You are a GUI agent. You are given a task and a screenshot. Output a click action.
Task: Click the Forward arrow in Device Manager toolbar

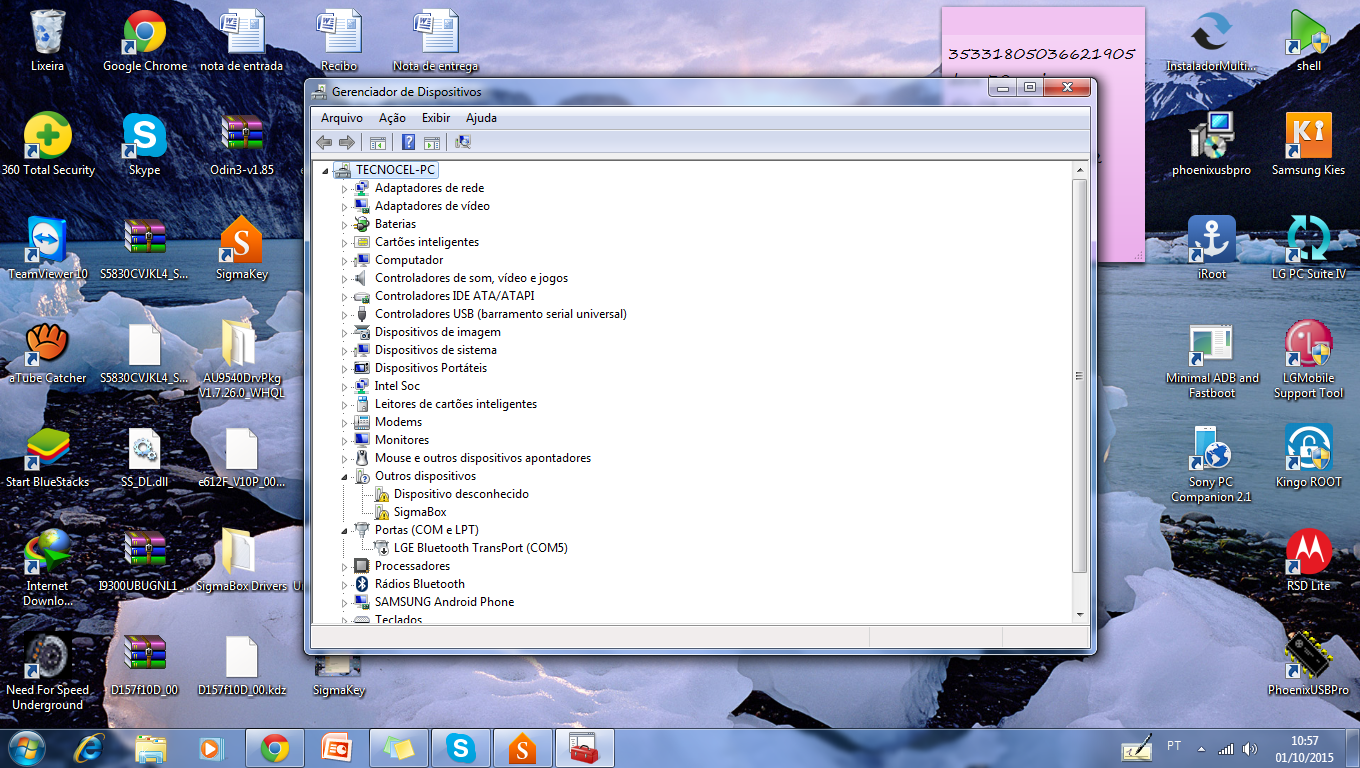pyautogui.click(x=346, y=142)
